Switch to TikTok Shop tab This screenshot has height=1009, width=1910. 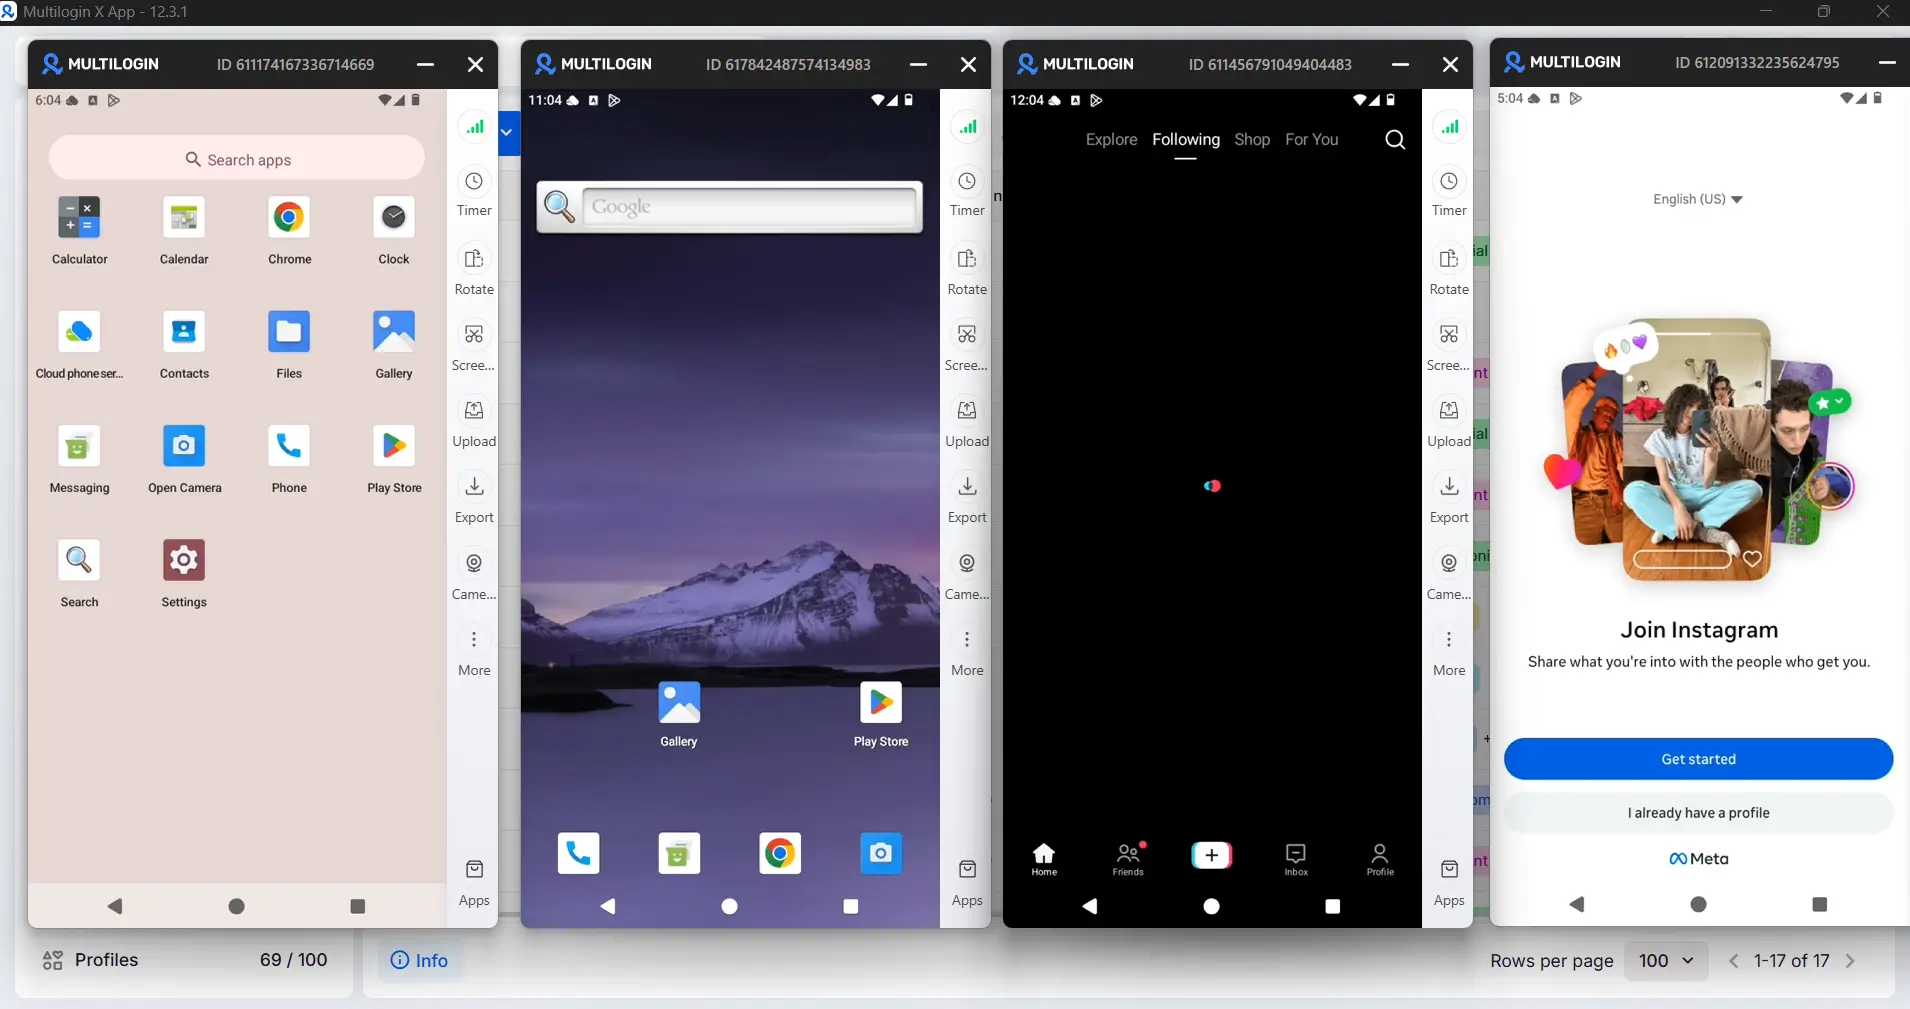(1252, 139)
